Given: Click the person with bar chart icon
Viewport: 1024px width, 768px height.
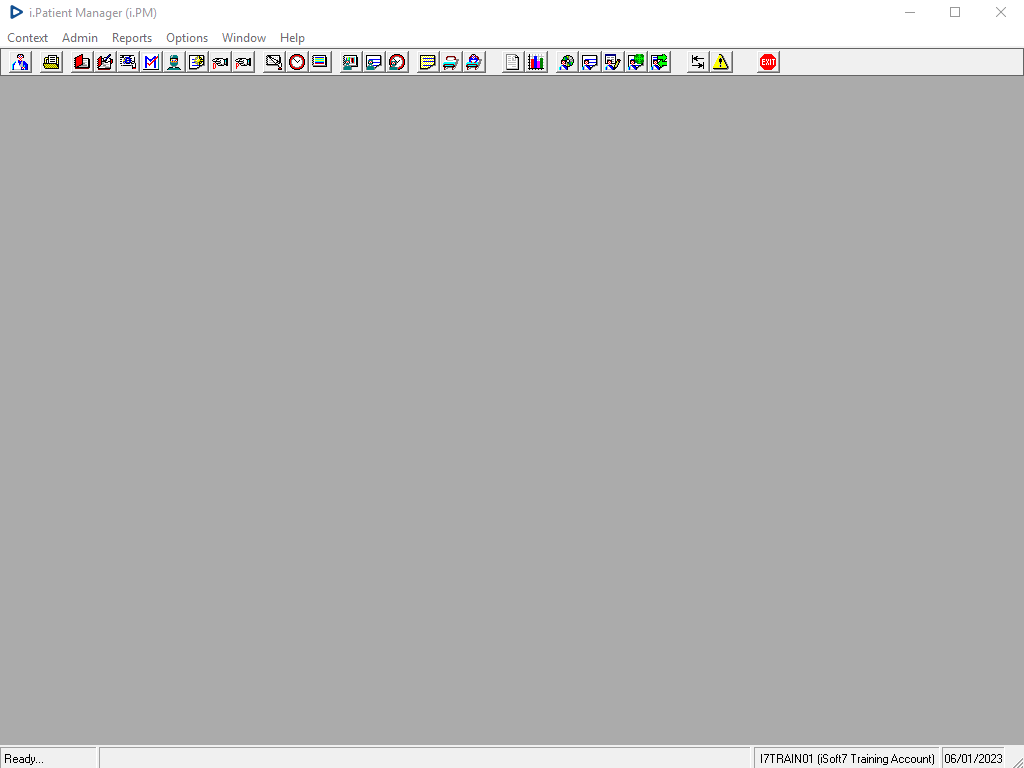Looking at the screenshot, I should coord(351,62).
